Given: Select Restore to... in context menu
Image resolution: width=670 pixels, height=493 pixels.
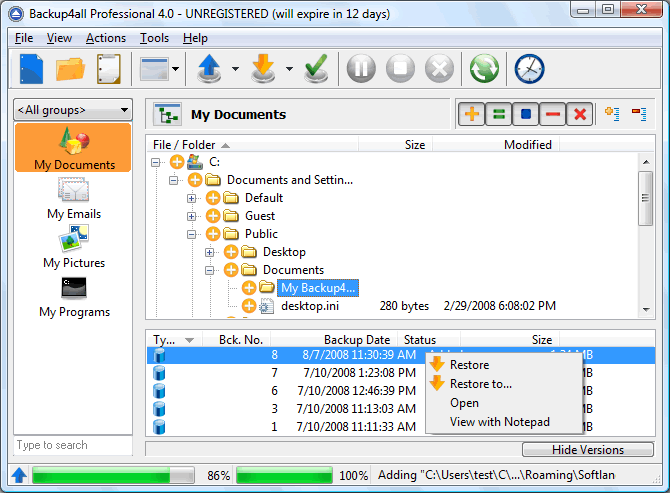Looking at the screenshot, I should click(480, 384).
